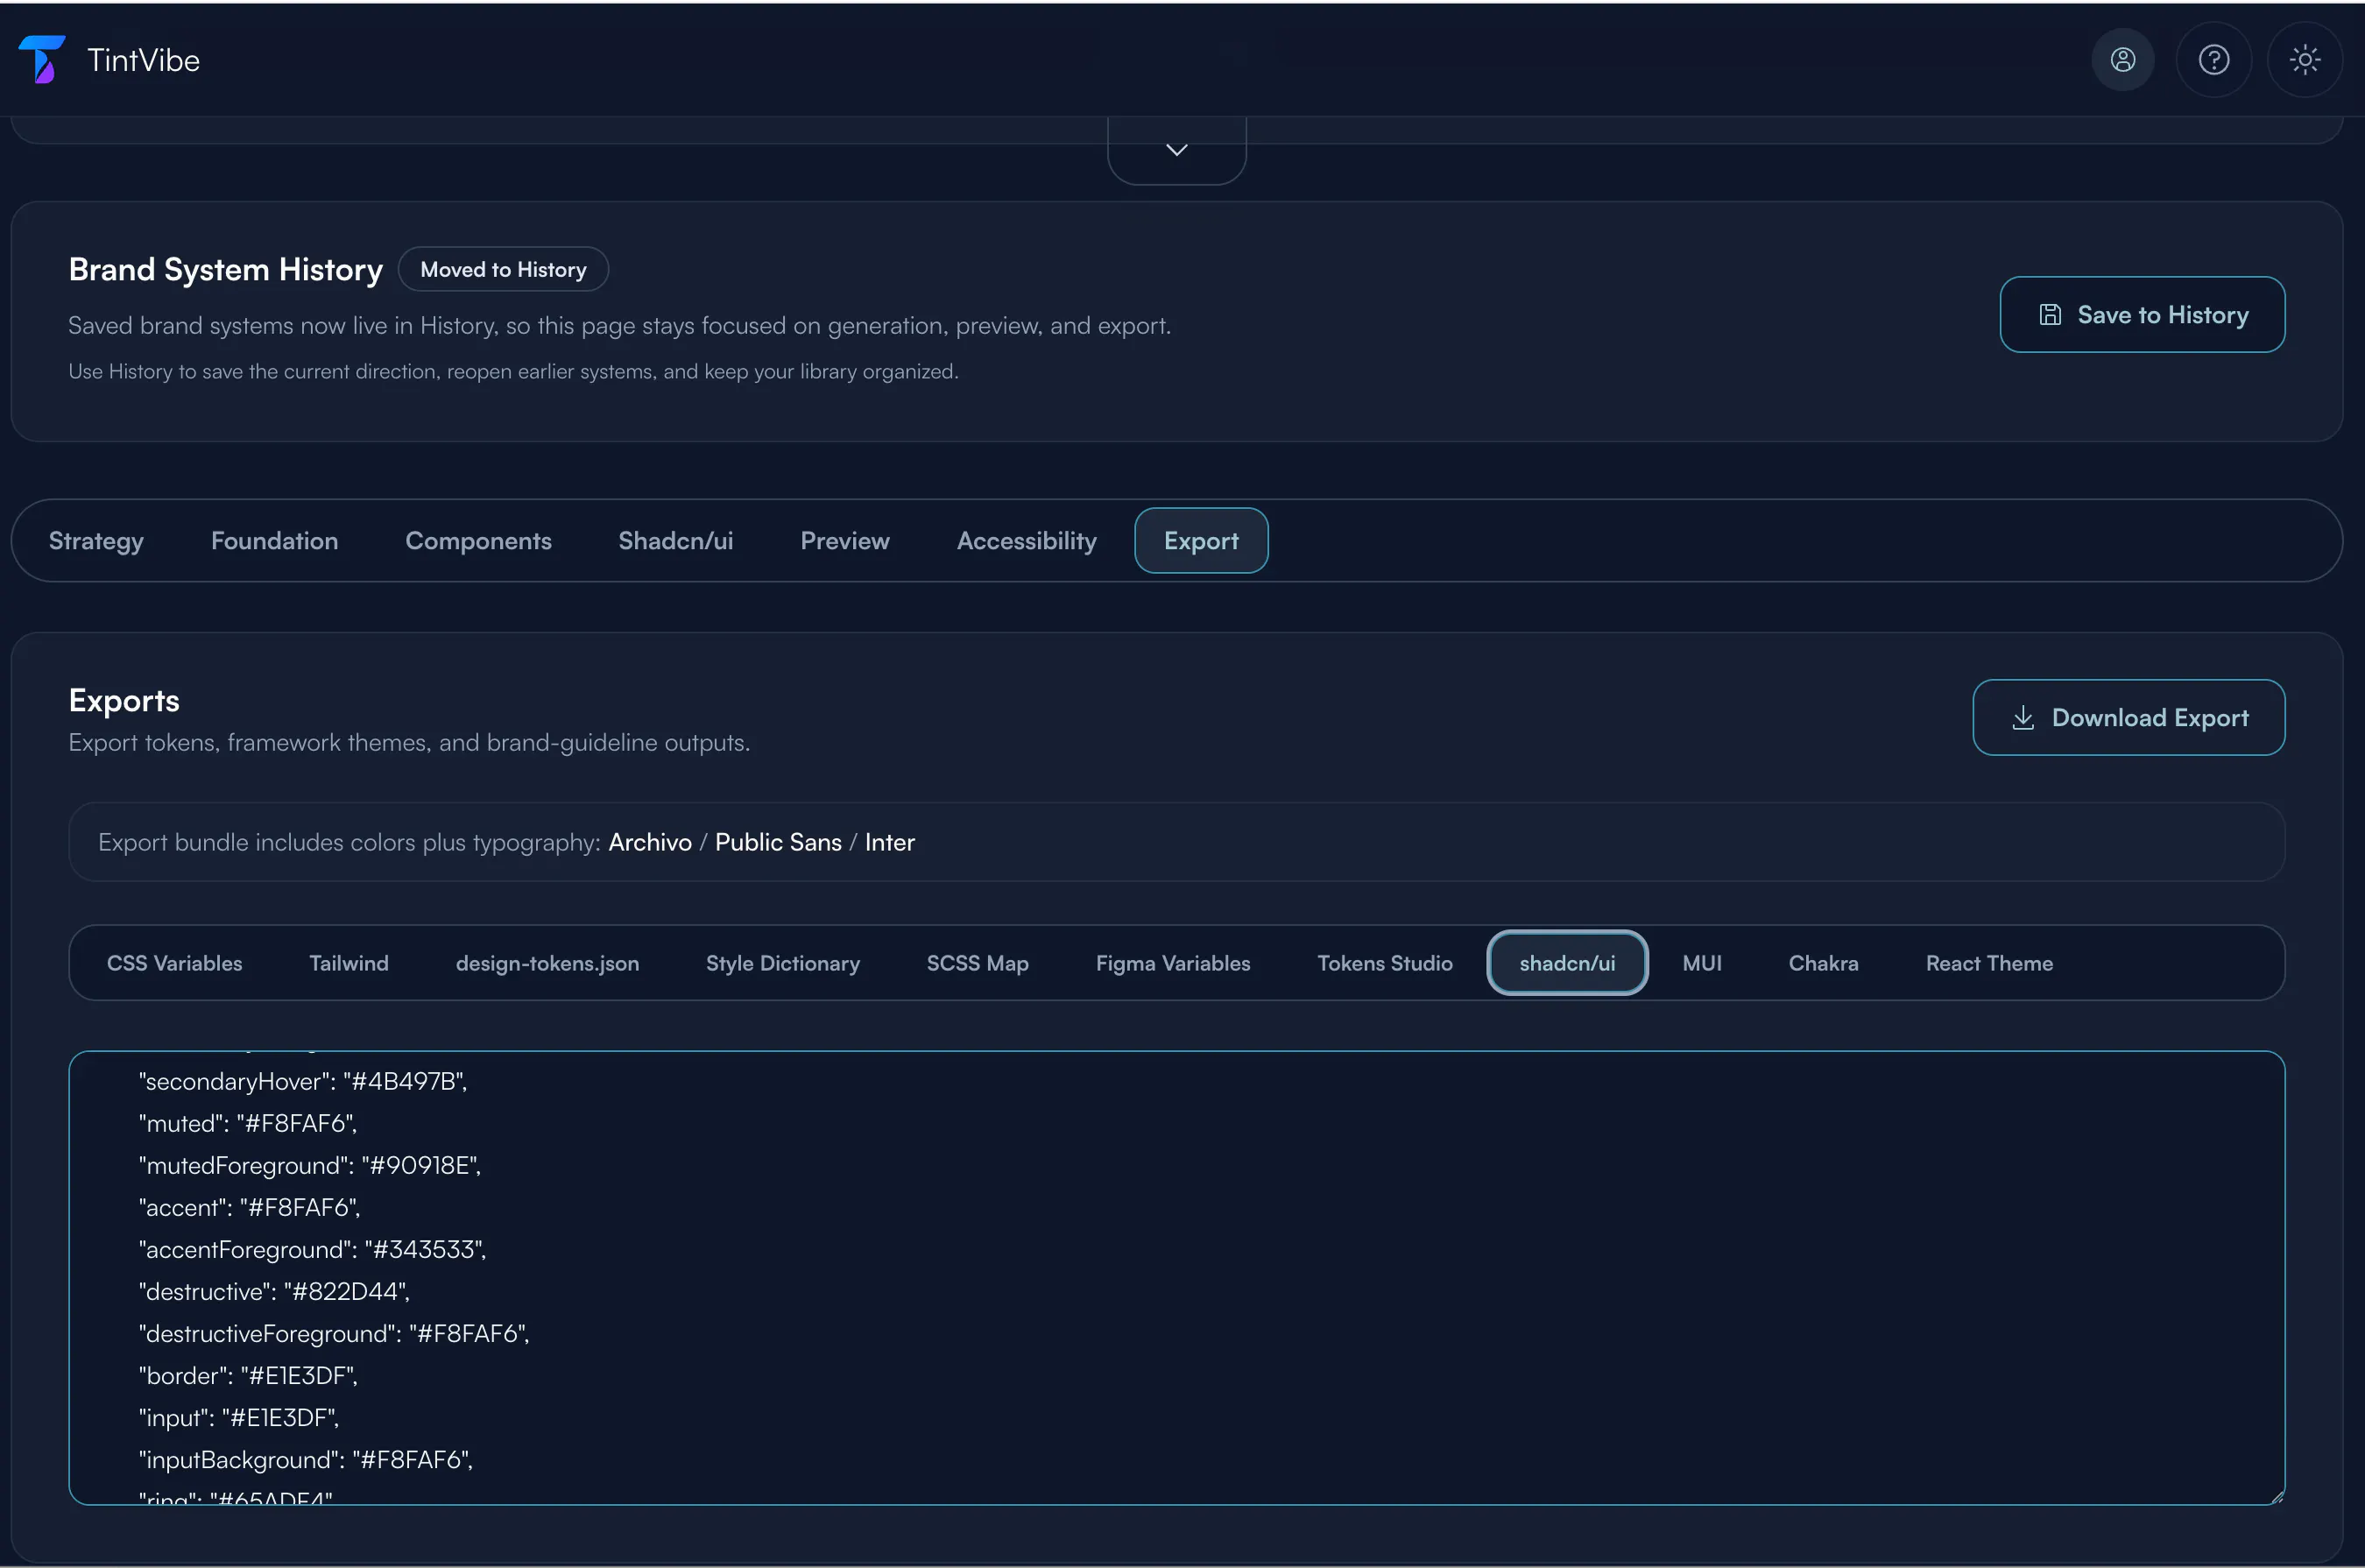Click the Exports section heading
Screen dimensions: 2365x1568
124,701
